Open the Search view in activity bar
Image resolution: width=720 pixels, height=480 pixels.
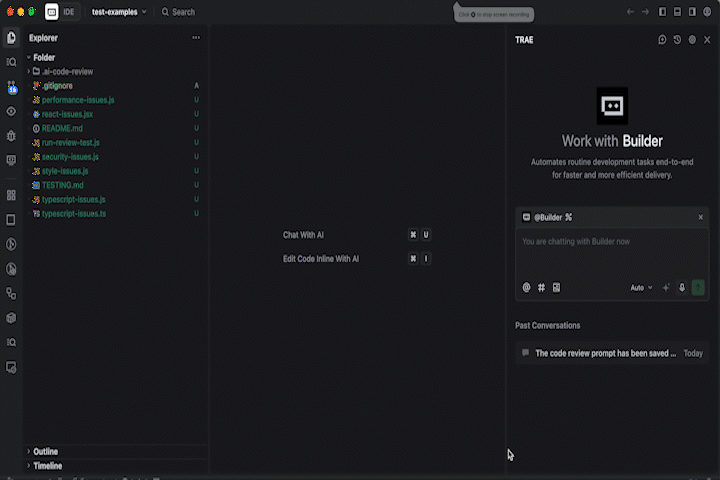[11, 62]
